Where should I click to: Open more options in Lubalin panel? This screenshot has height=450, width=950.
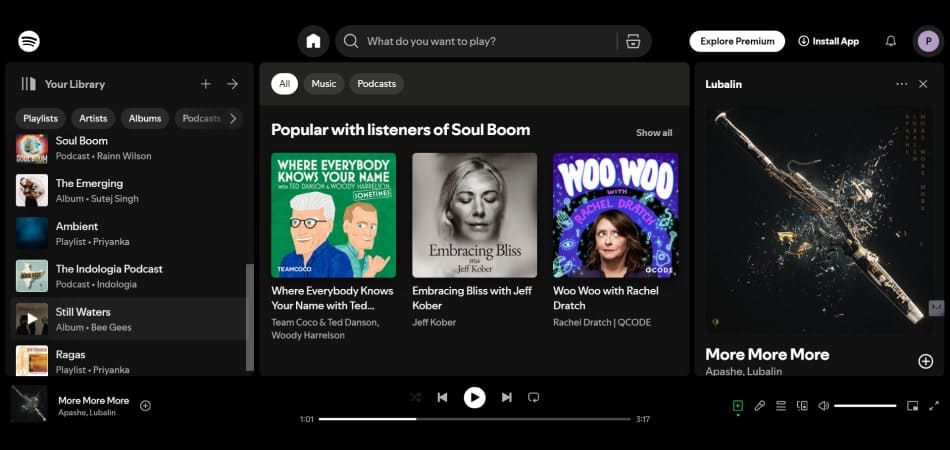[902, 84]
